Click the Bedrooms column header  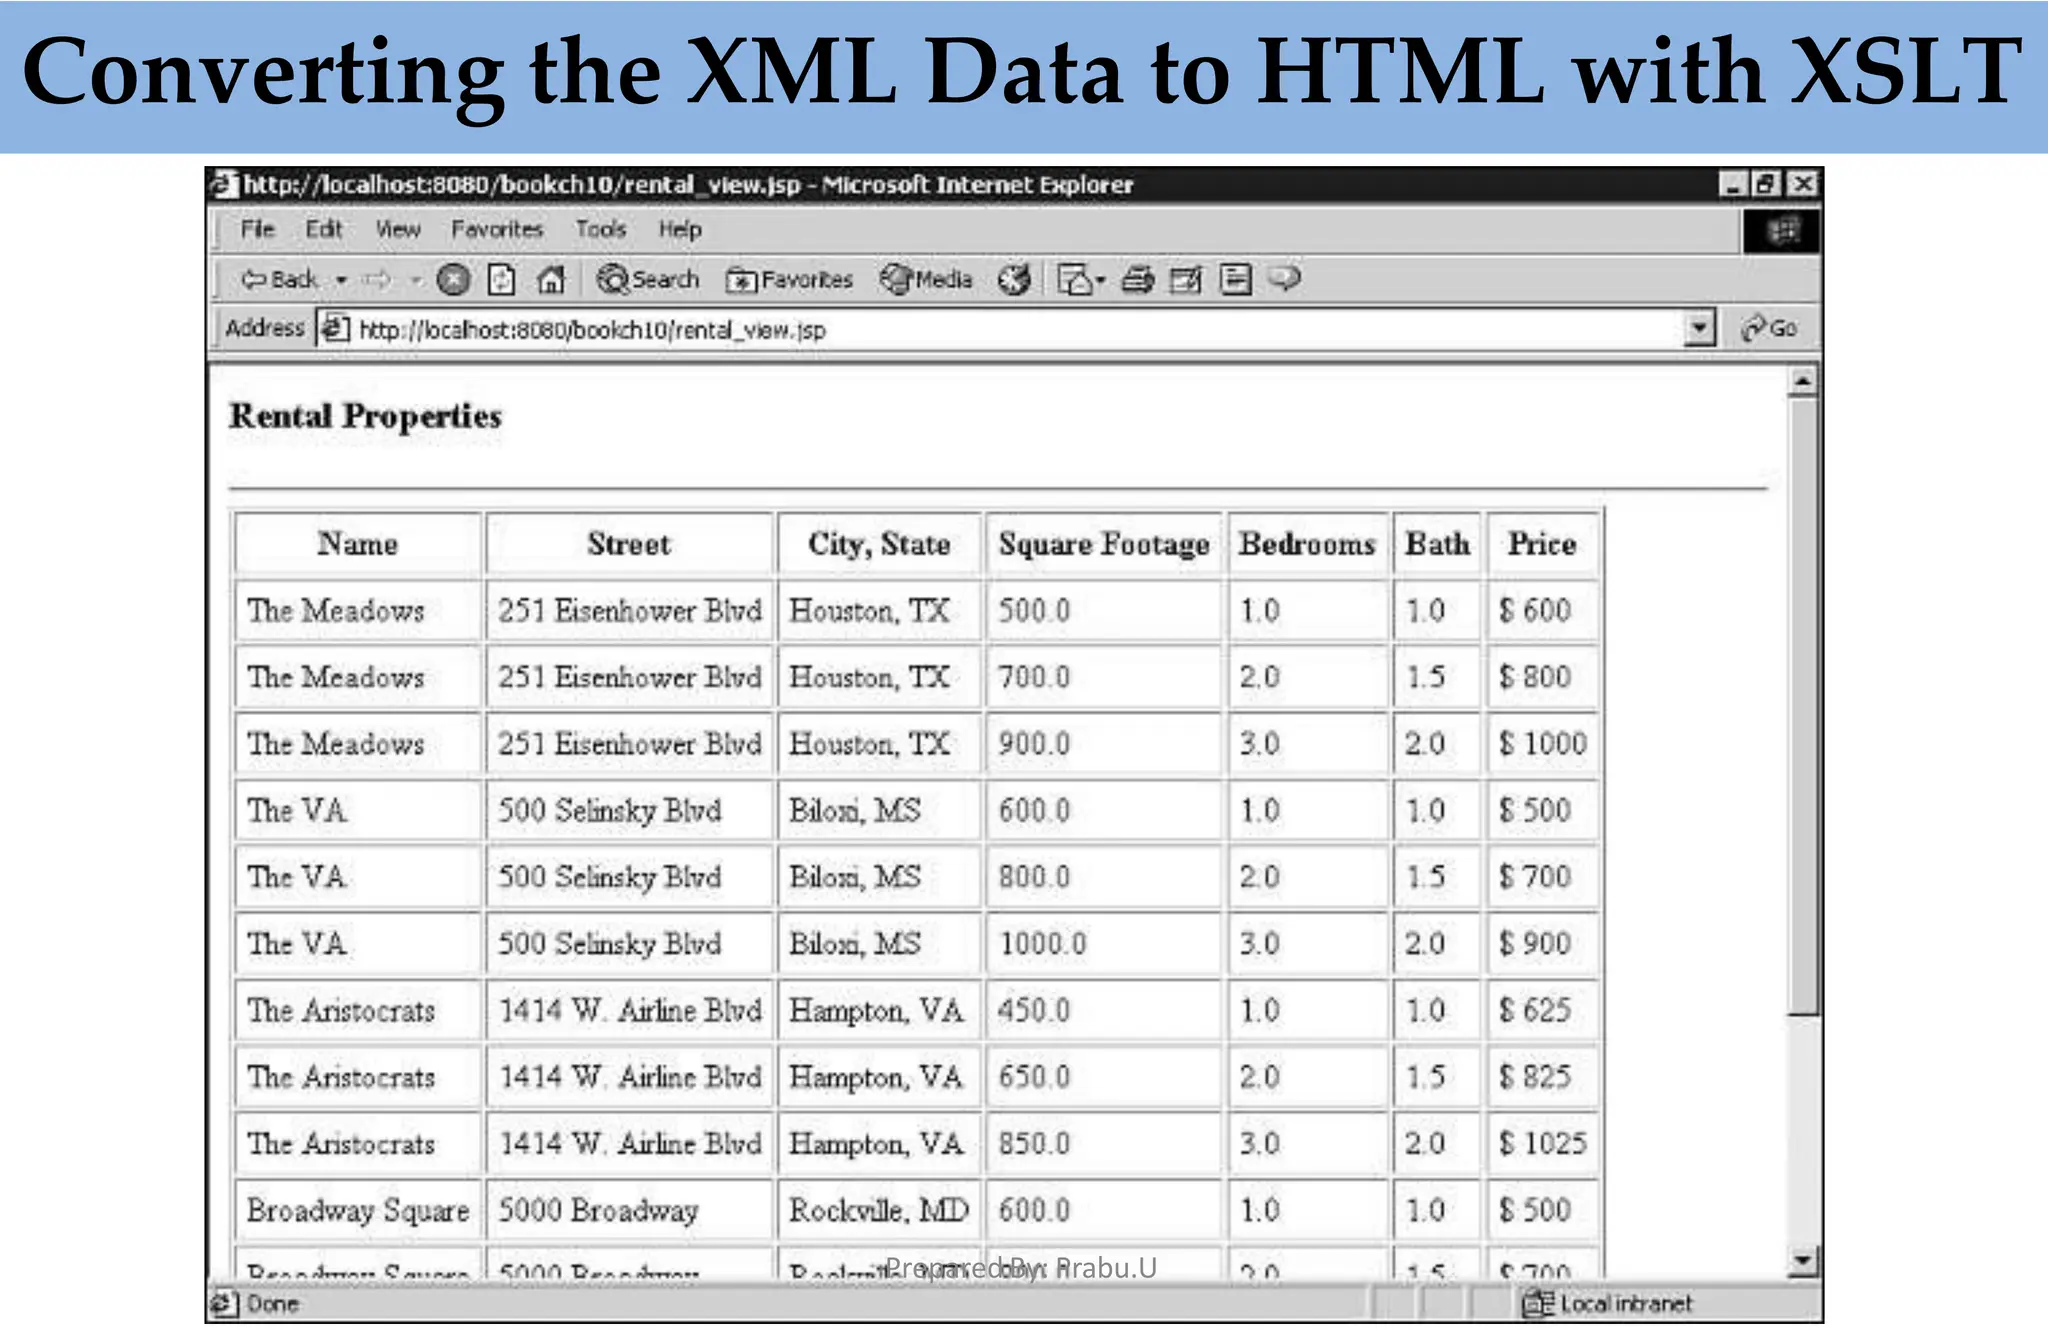pos(1307,544)
